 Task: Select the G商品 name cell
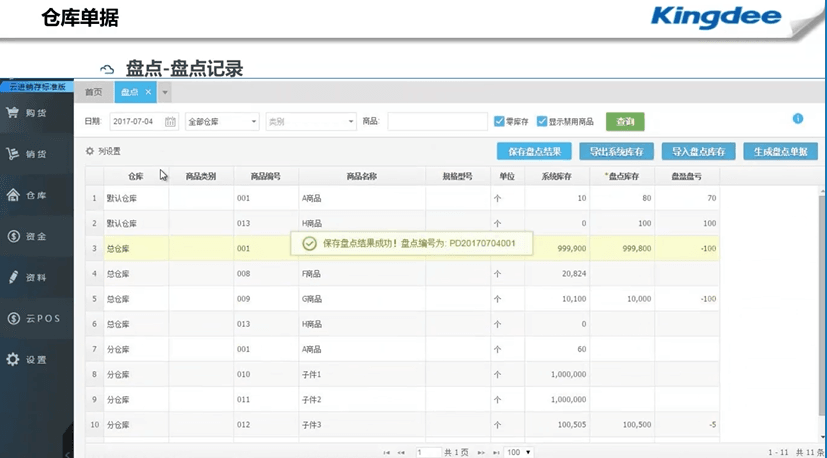pos(362,299)
